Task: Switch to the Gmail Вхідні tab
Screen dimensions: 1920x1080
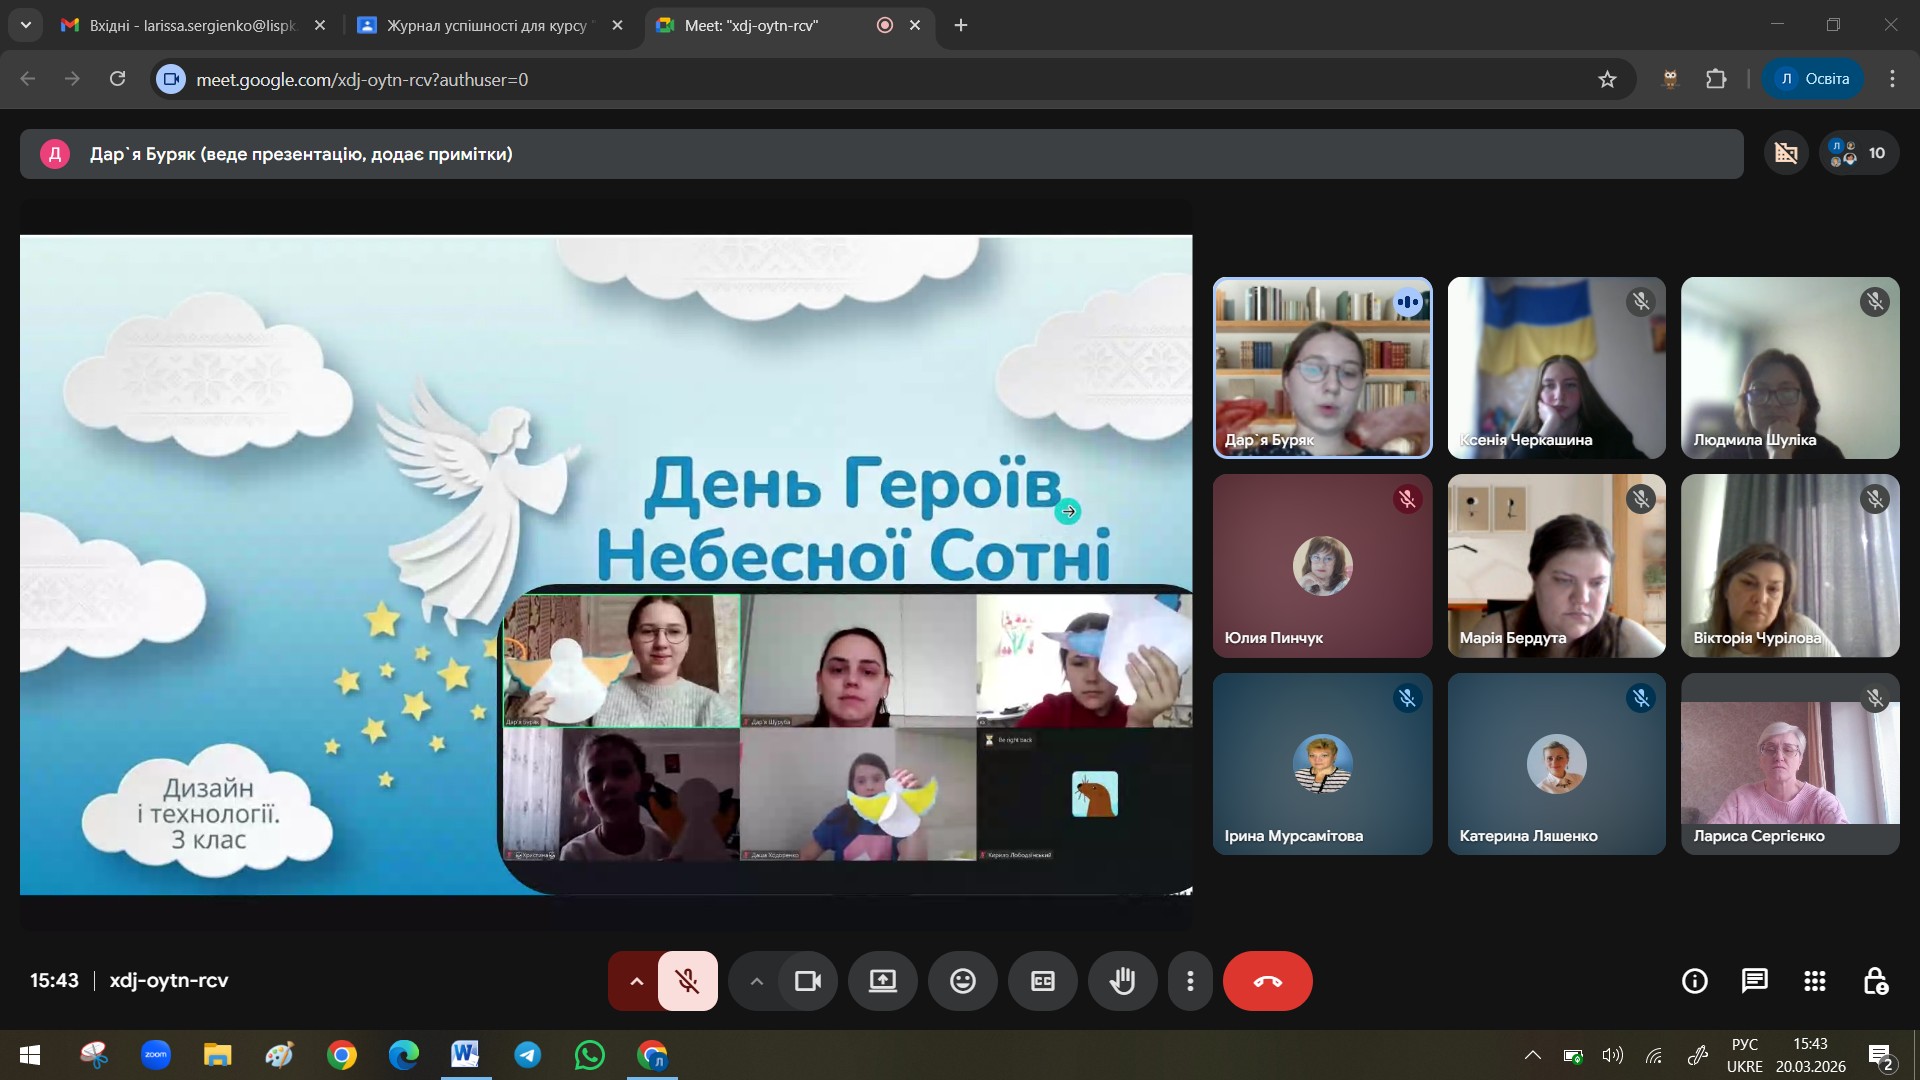Action: coord(190,25)
